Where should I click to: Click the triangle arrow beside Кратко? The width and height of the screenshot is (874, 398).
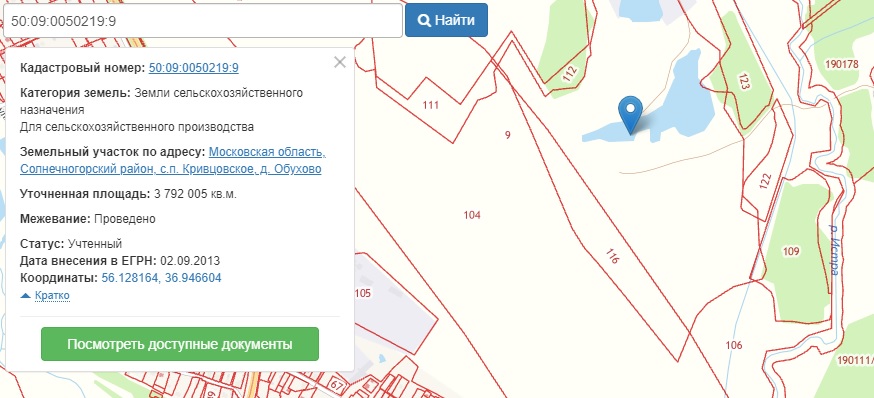(26, 295)
